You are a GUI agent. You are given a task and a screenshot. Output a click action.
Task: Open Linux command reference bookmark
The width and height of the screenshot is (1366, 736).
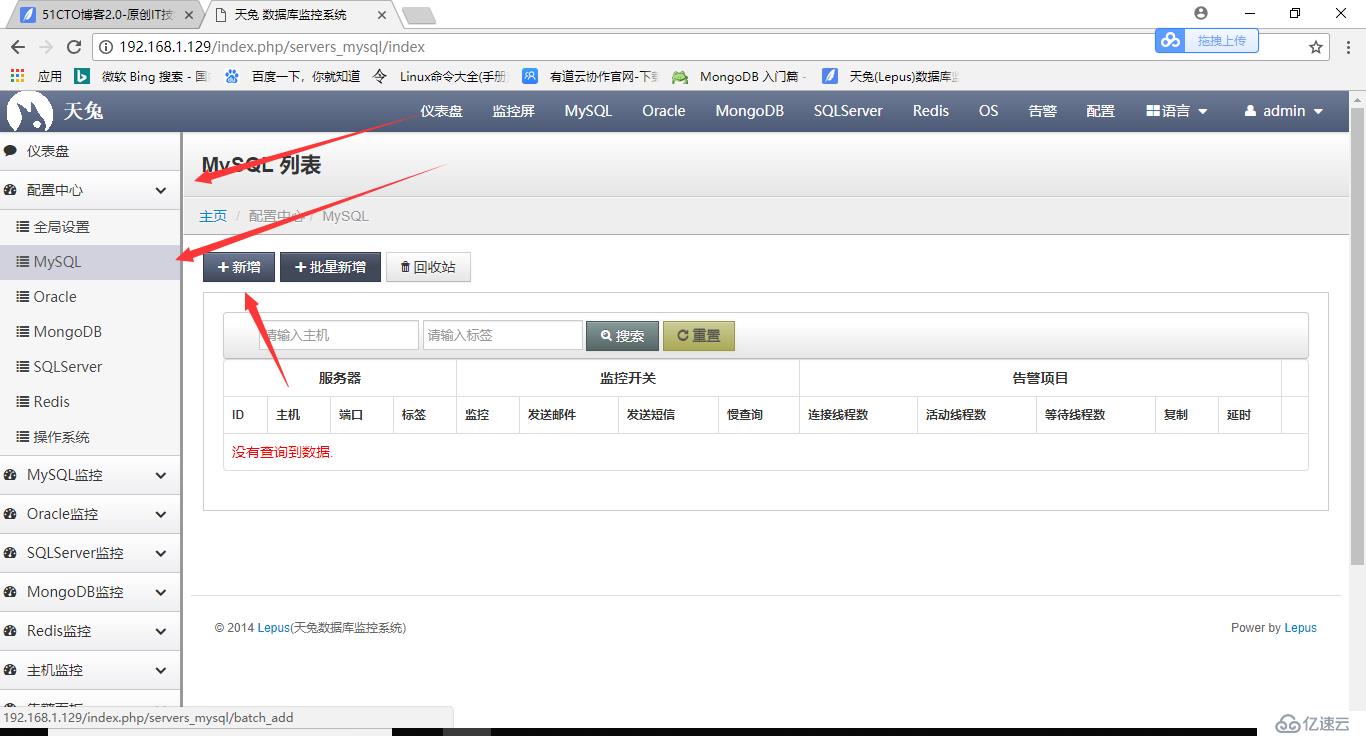click(440, 76)
